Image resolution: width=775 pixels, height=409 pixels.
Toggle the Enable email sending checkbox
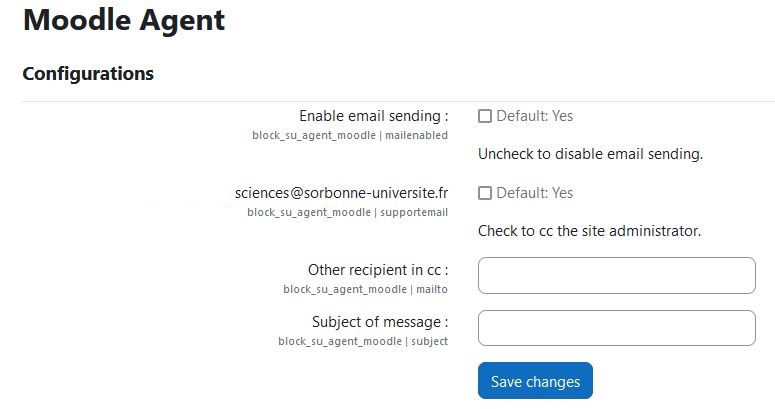(485, 116)
